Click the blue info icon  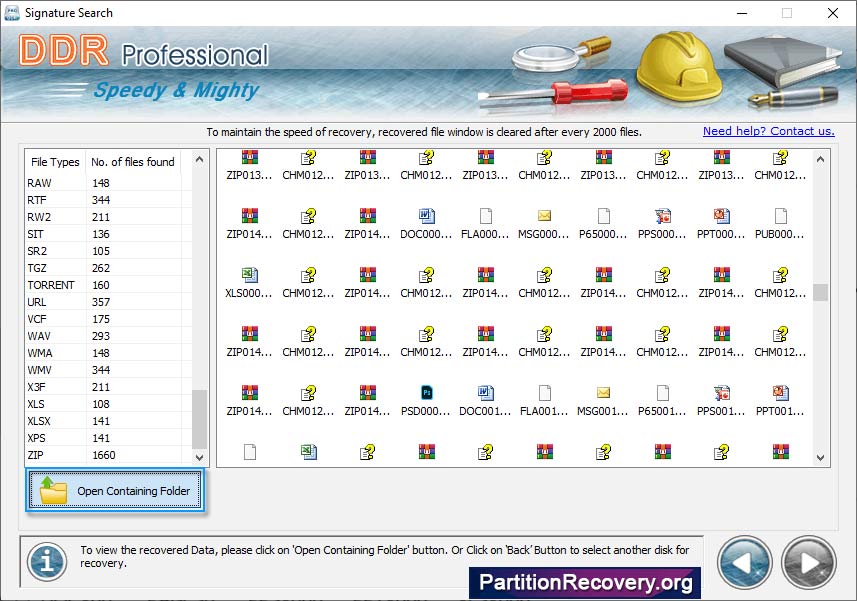46,562
